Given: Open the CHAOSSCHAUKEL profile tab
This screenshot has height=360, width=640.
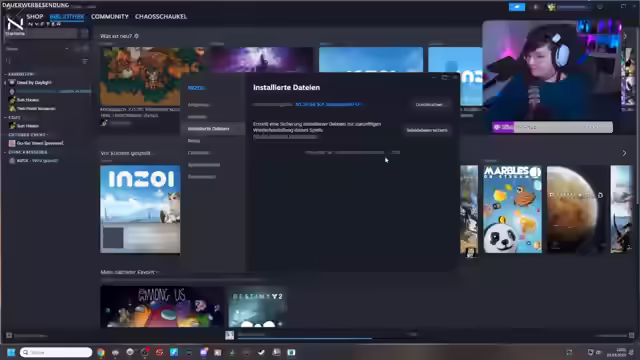Looking at the screenshot, I should (161, 17).
